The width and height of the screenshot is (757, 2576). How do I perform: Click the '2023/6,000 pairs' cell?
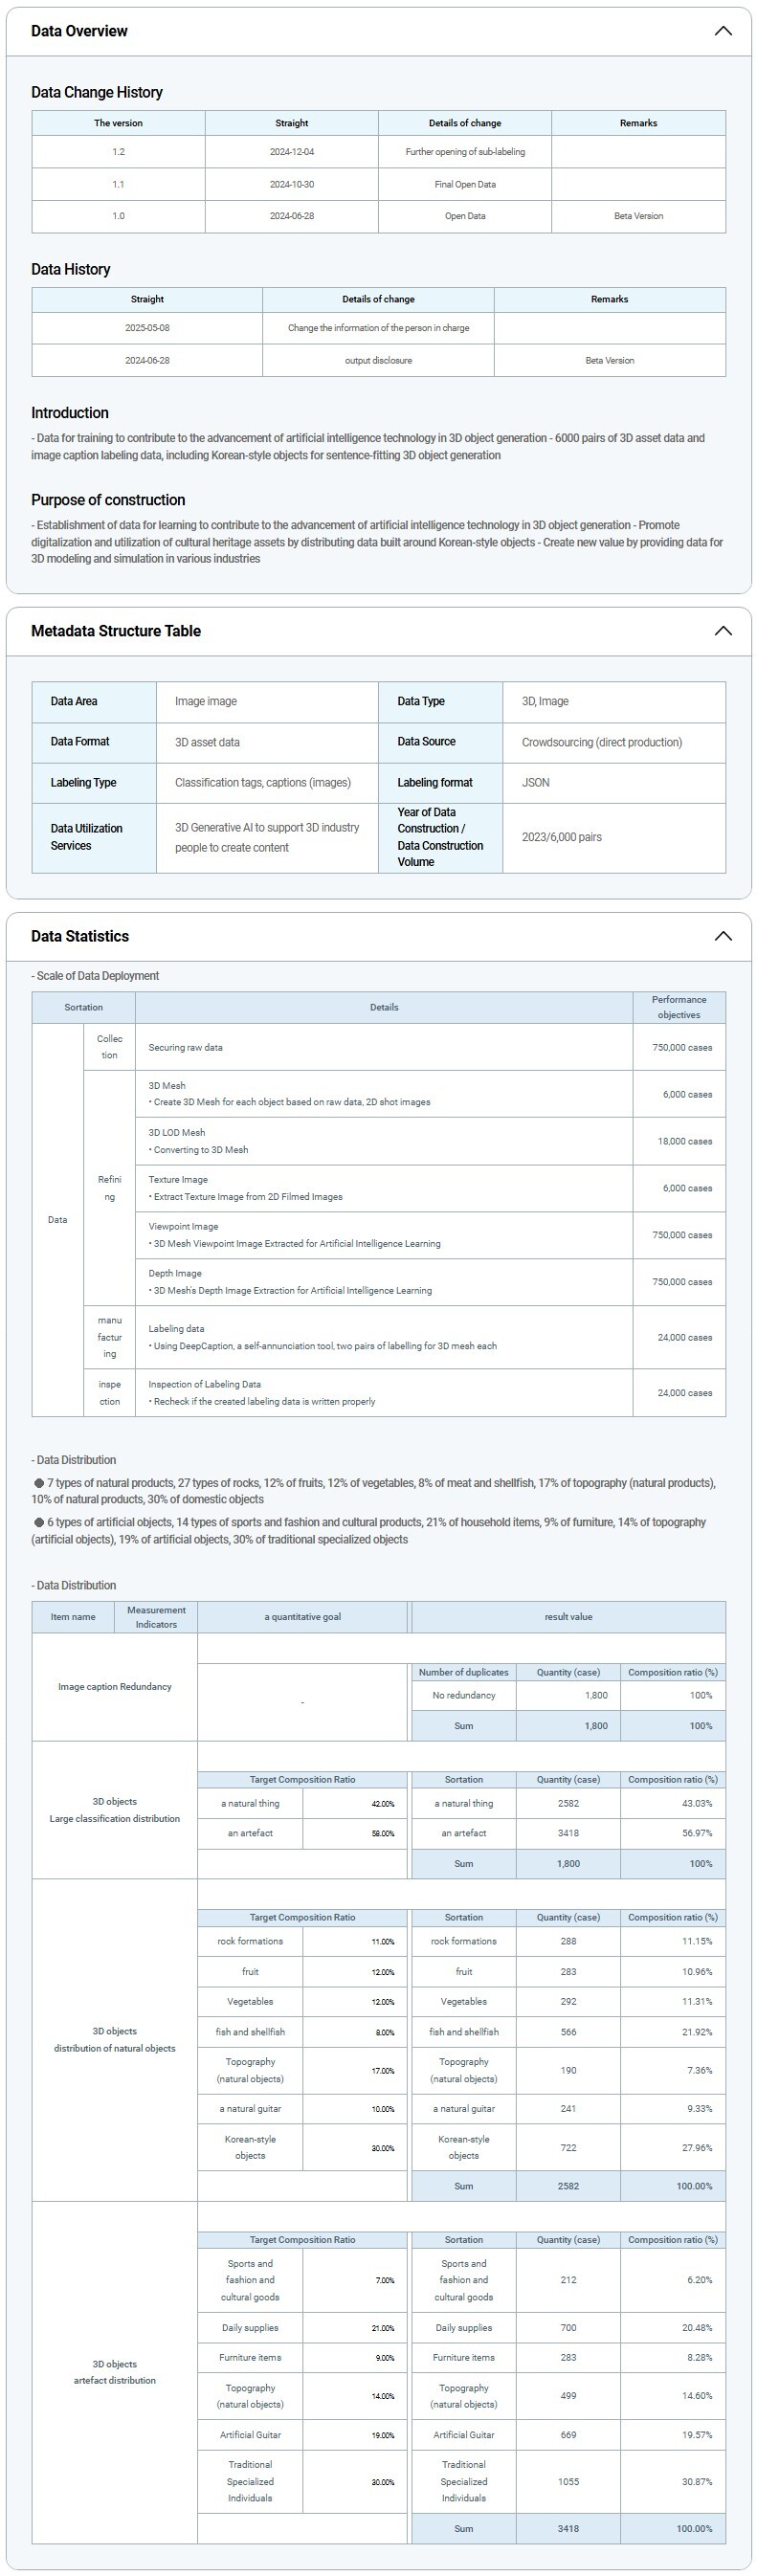pos(561,837)
